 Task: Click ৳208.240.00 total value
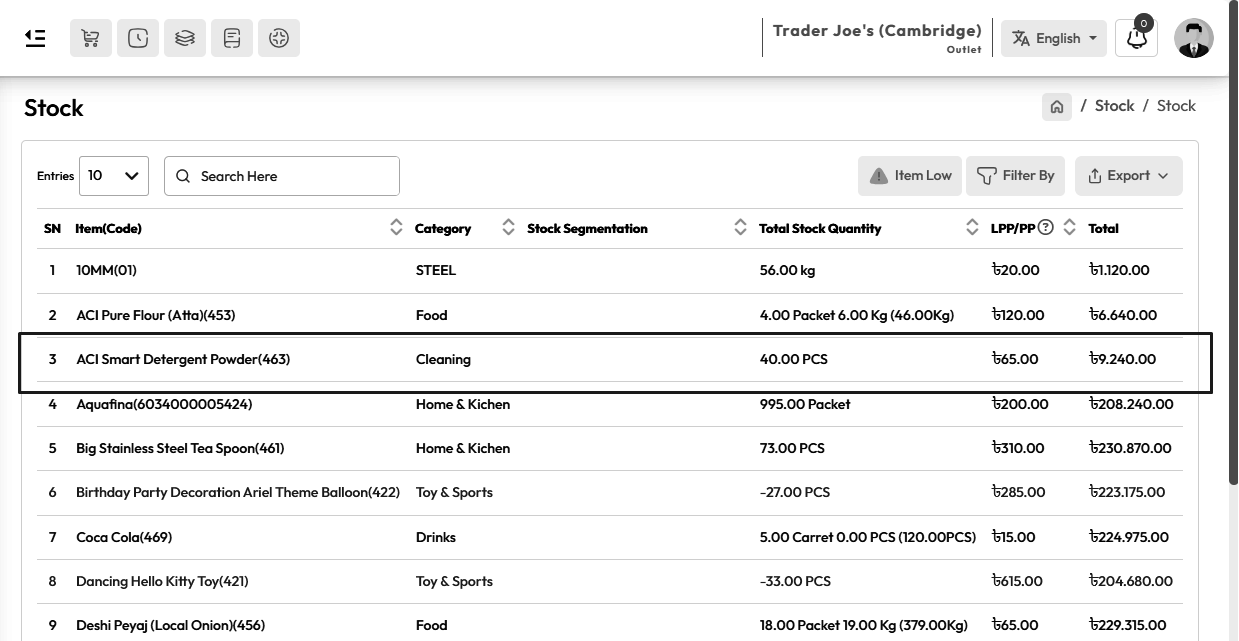tap(1131, 404)
